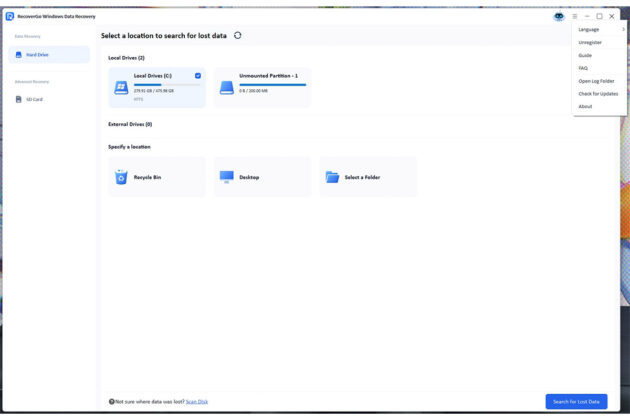The height and width of the screenshot is (420, 630).
Task: Click the refresh icon beside the heading
Action: tap(237, 35)
